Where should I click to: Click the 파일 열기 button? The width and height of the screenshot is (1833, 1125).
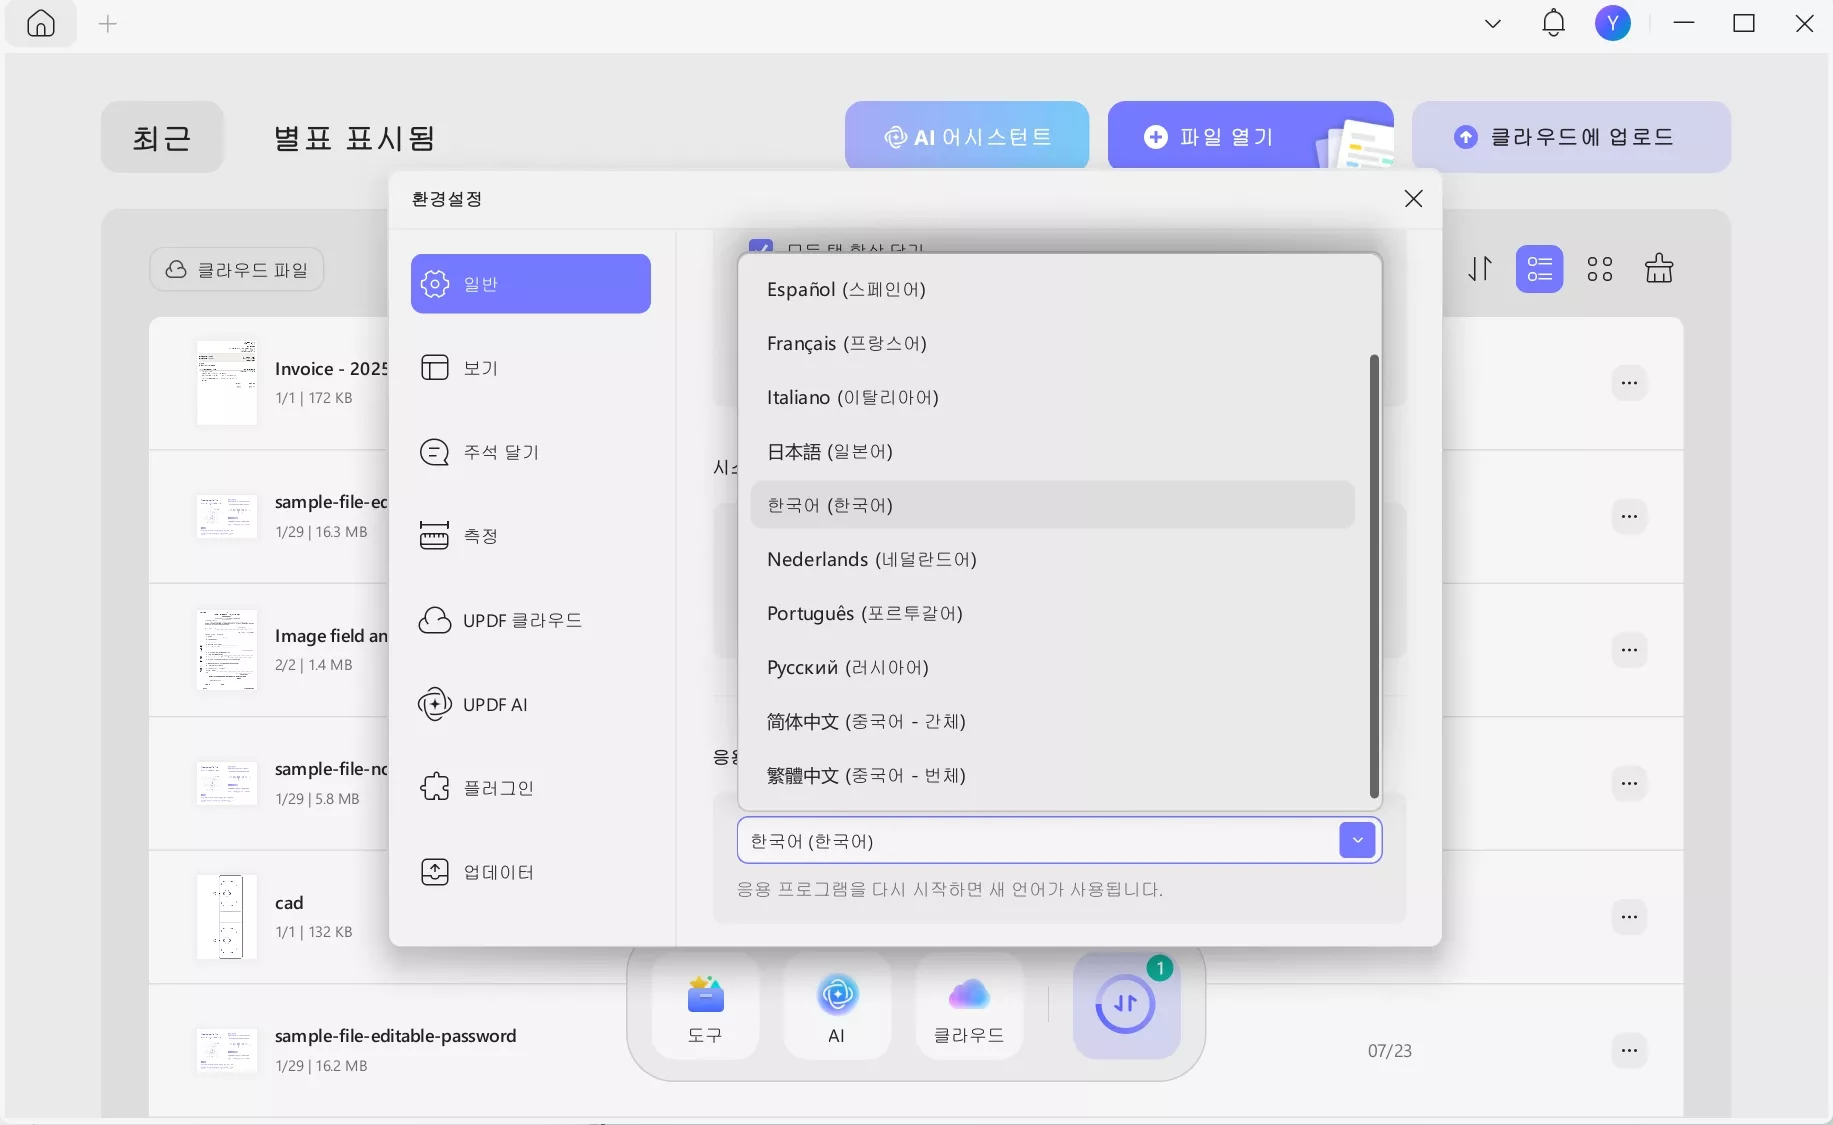pyautogui.click(x=1250, y=136)
